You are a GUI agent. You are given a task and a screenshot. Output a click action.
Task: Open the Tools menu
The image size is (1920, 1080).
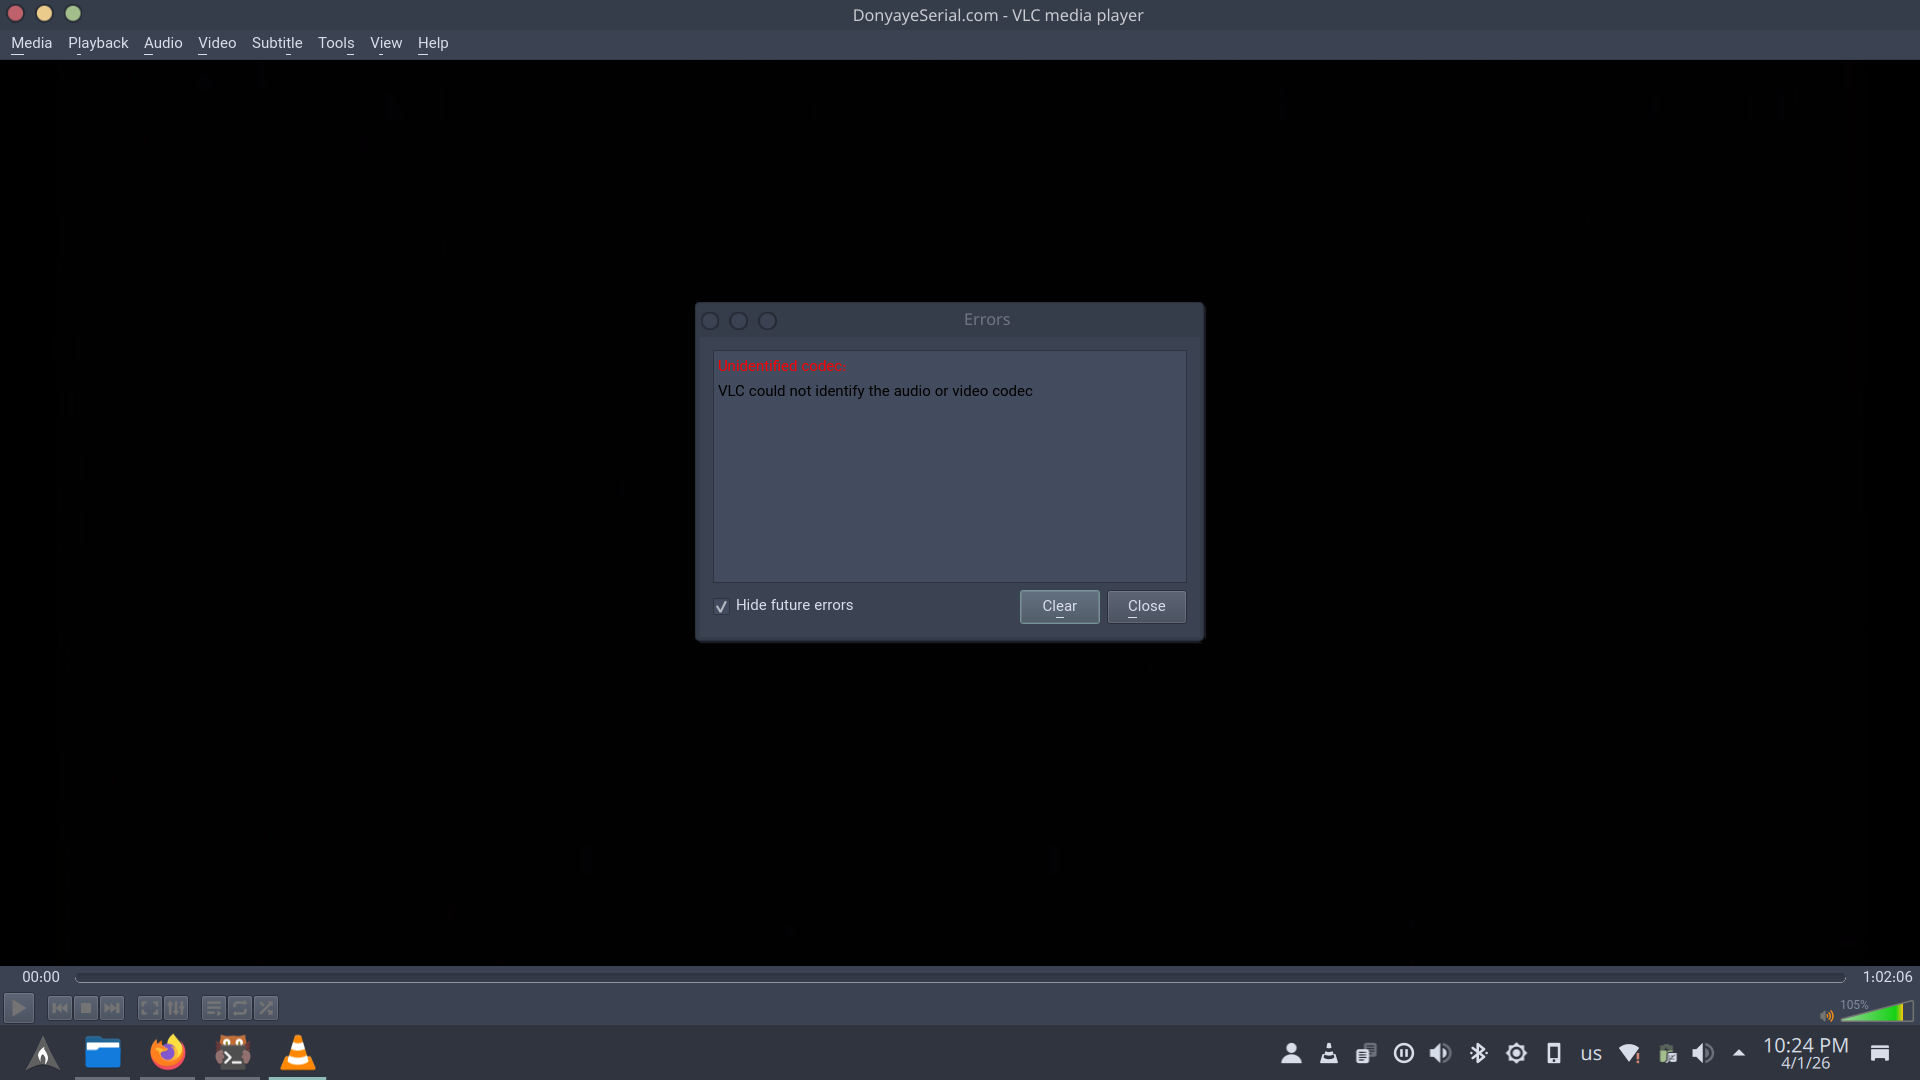tap(336, 43)
